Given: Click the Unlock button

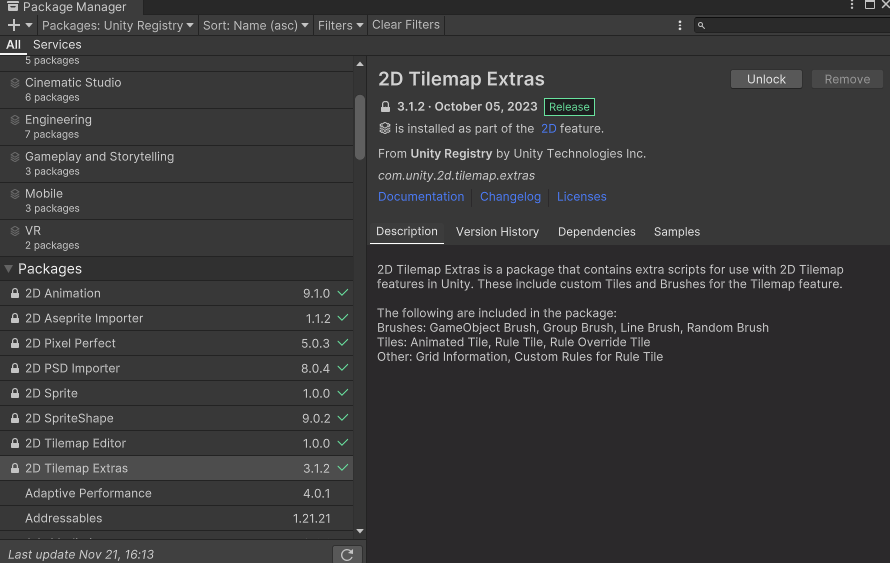Looking at the screenshot, I should coord(766,79).
